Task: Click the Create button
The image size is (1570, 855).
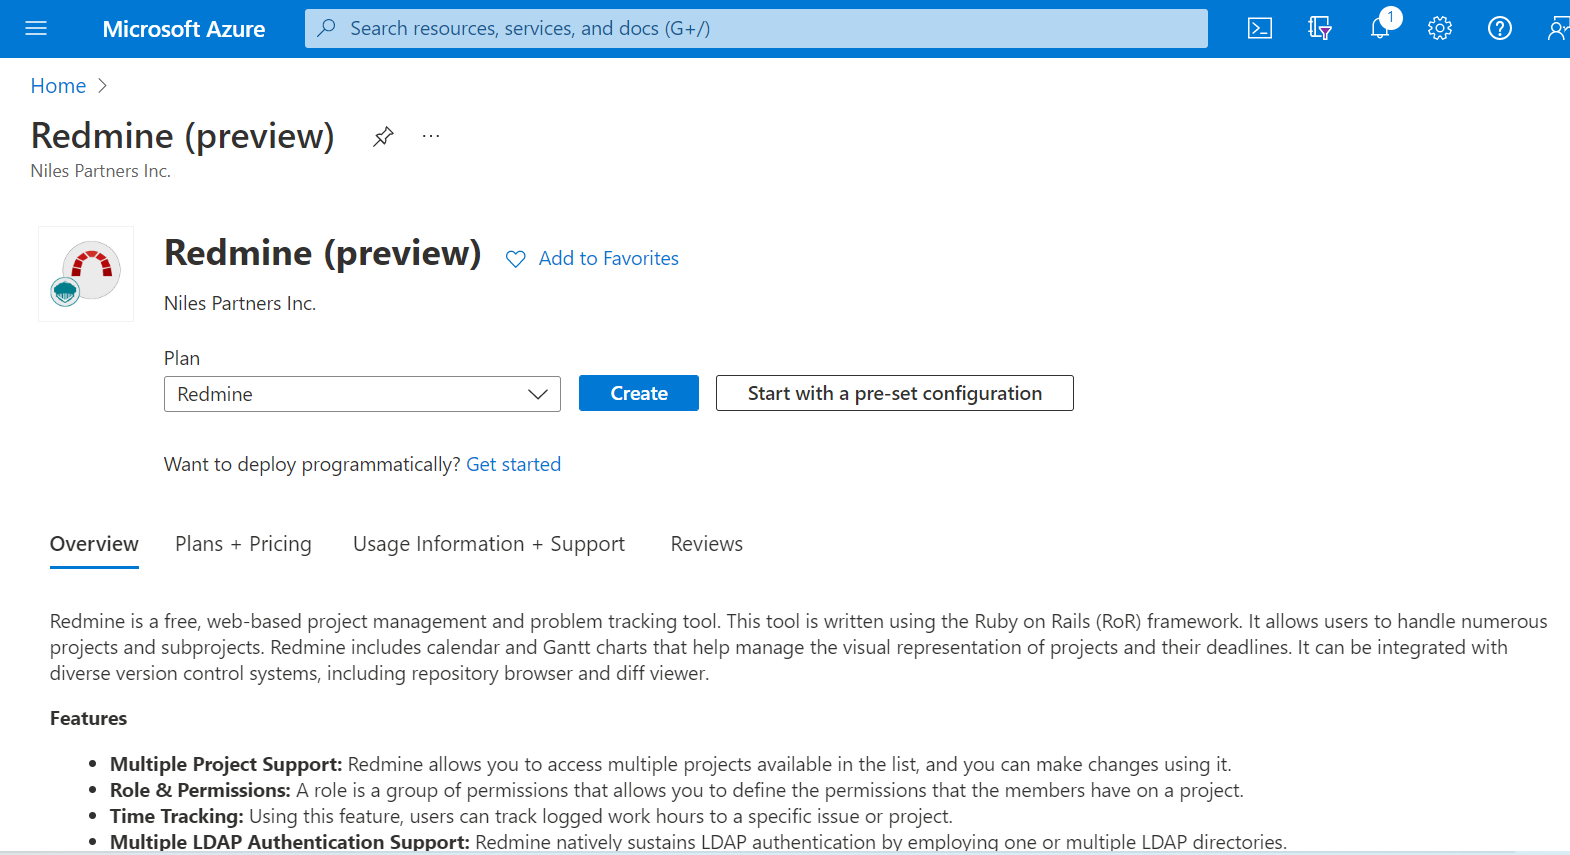Action: (639, 393)
